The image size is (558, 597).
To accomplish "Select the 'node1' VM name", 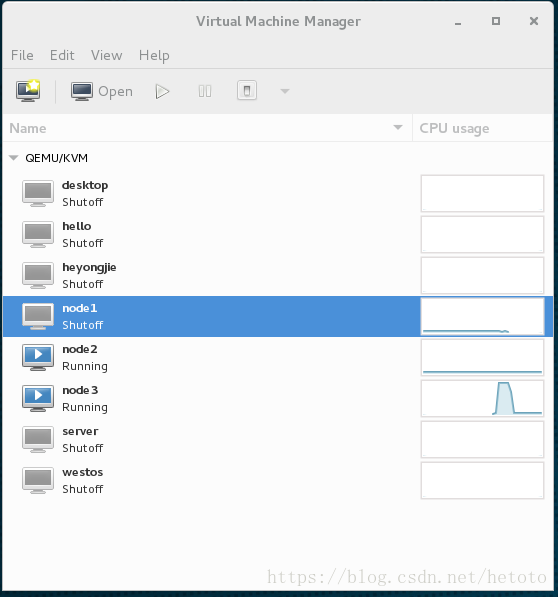I will point(80,308).
